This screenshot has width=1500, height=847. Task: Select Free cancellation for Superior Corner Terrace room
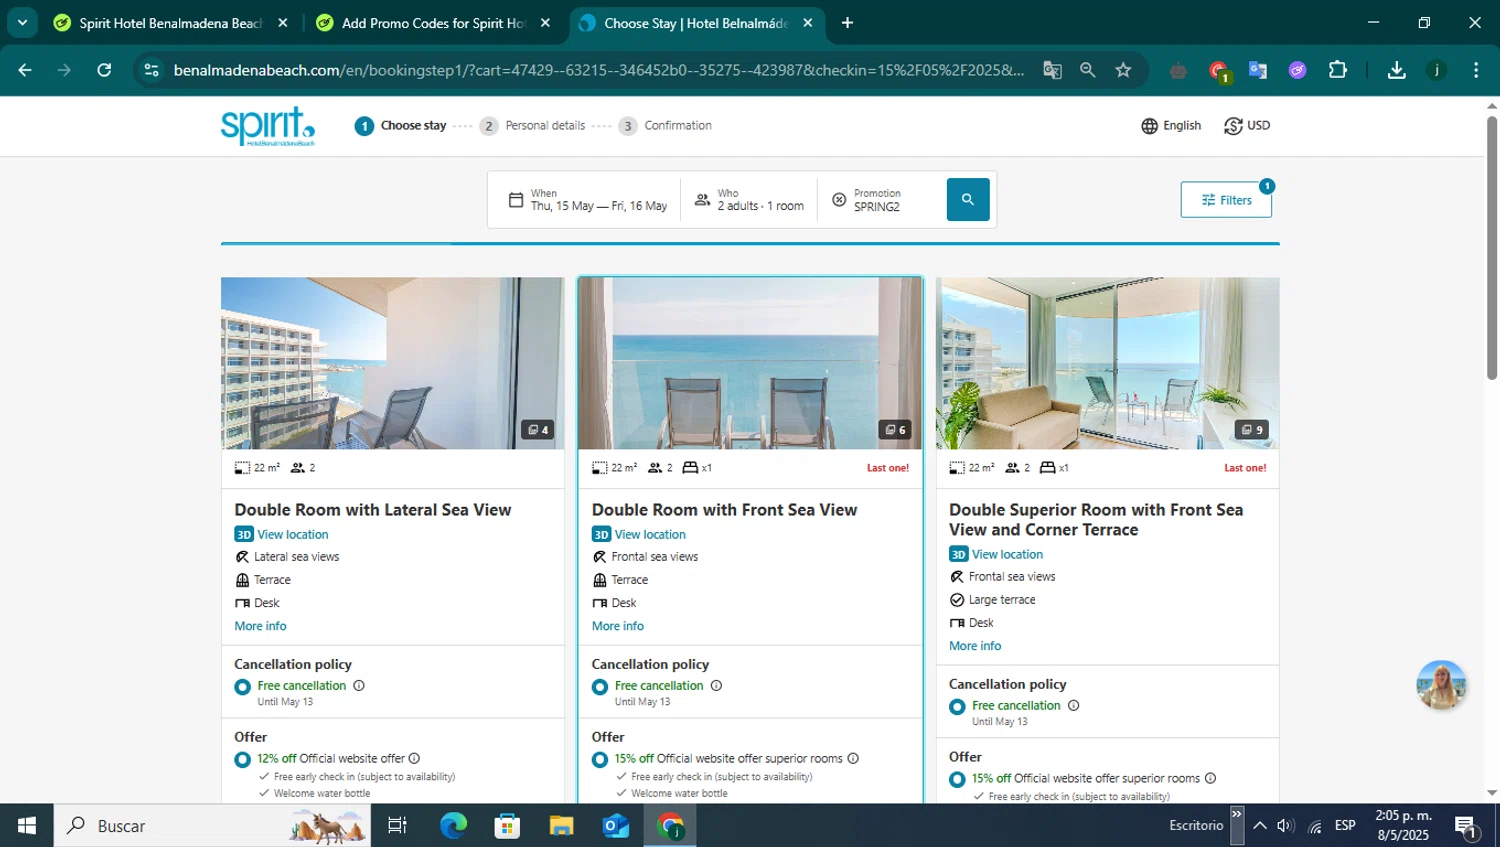(x=957, y=707)
